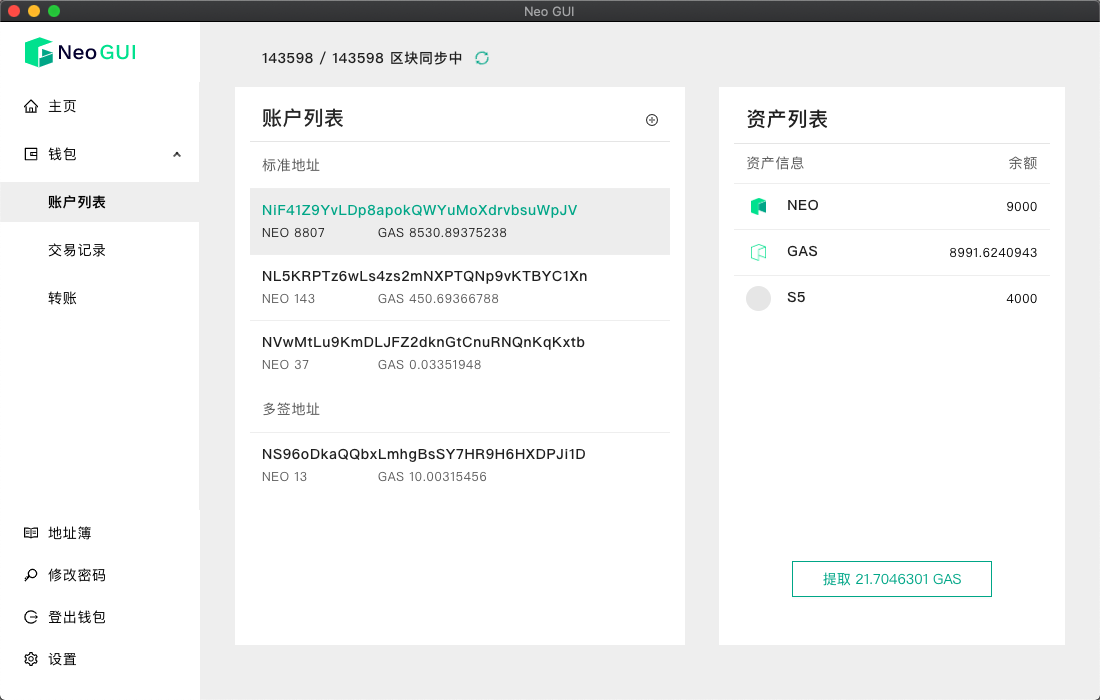Screen dimensions: 1100x700
Task: Click the 余额 column header
Action: 1023,163
